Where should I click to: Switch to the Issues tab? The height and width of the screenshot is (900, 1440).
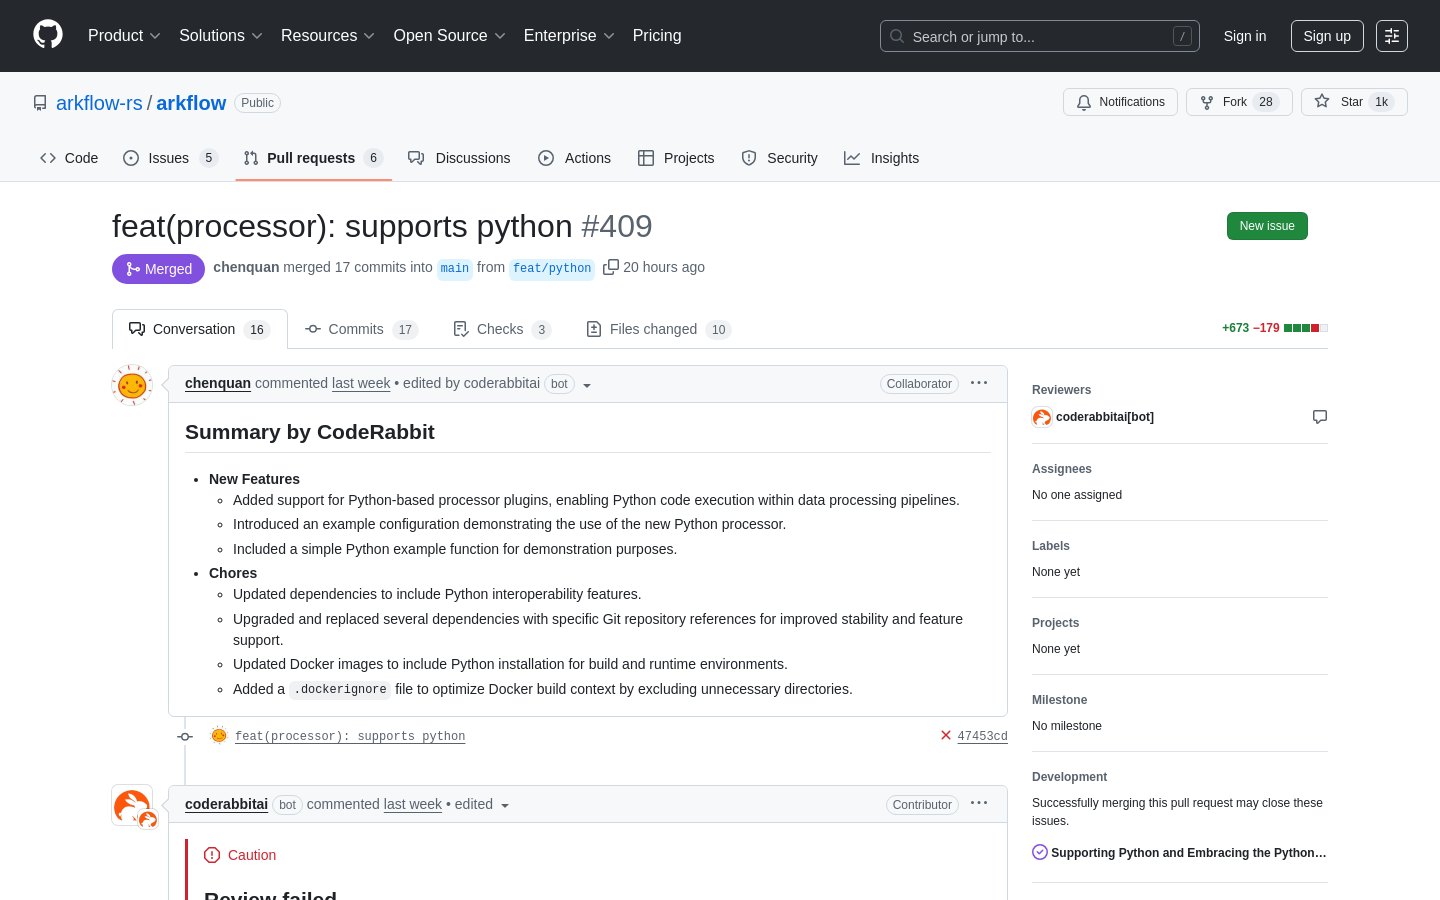click(x=170, y=158)
